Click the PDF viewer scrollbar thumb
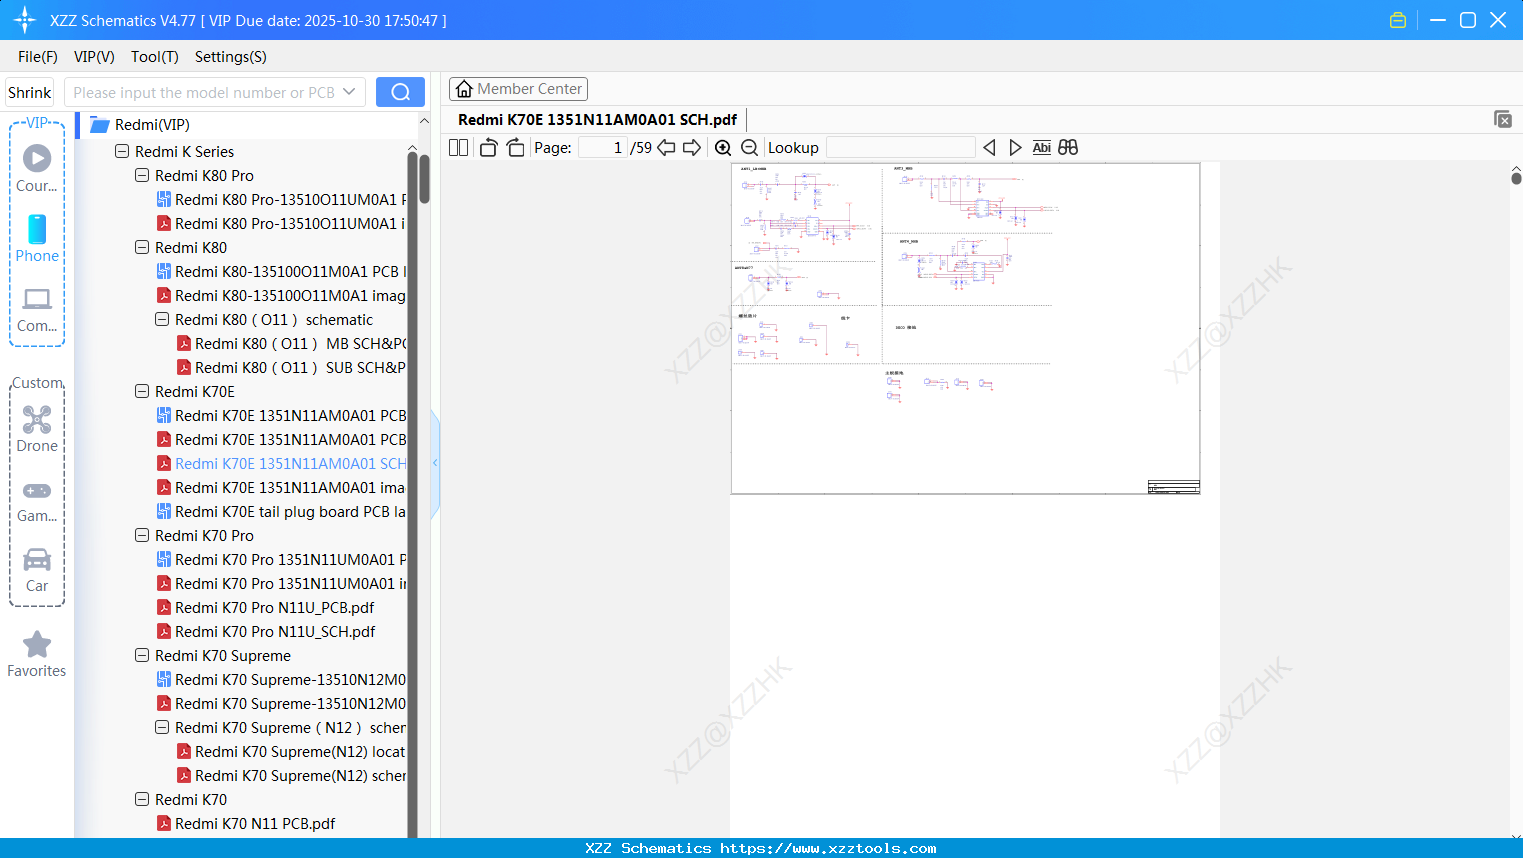 coord(1516,178)
